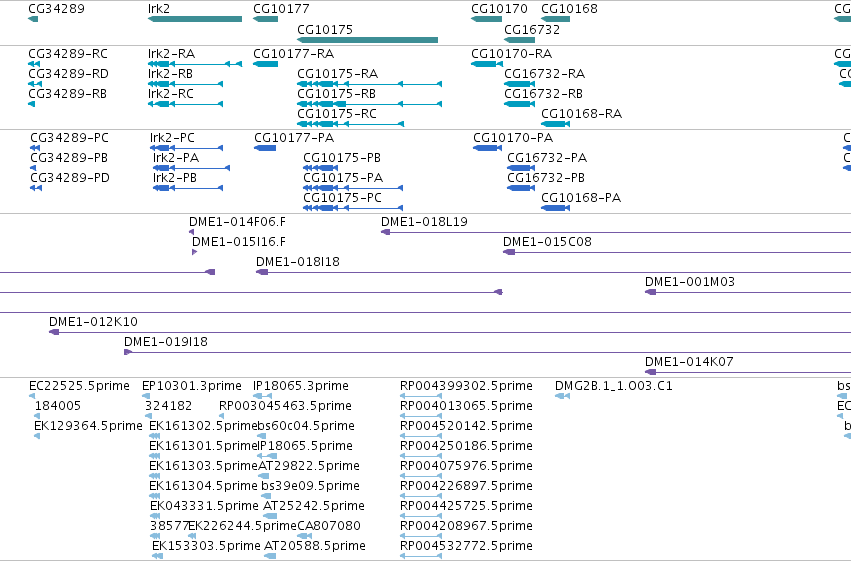Image resolution: width=851 pixels, height=561 pixels.
Task: Click protein CG10175-PA
Action: tap(343, 178)
